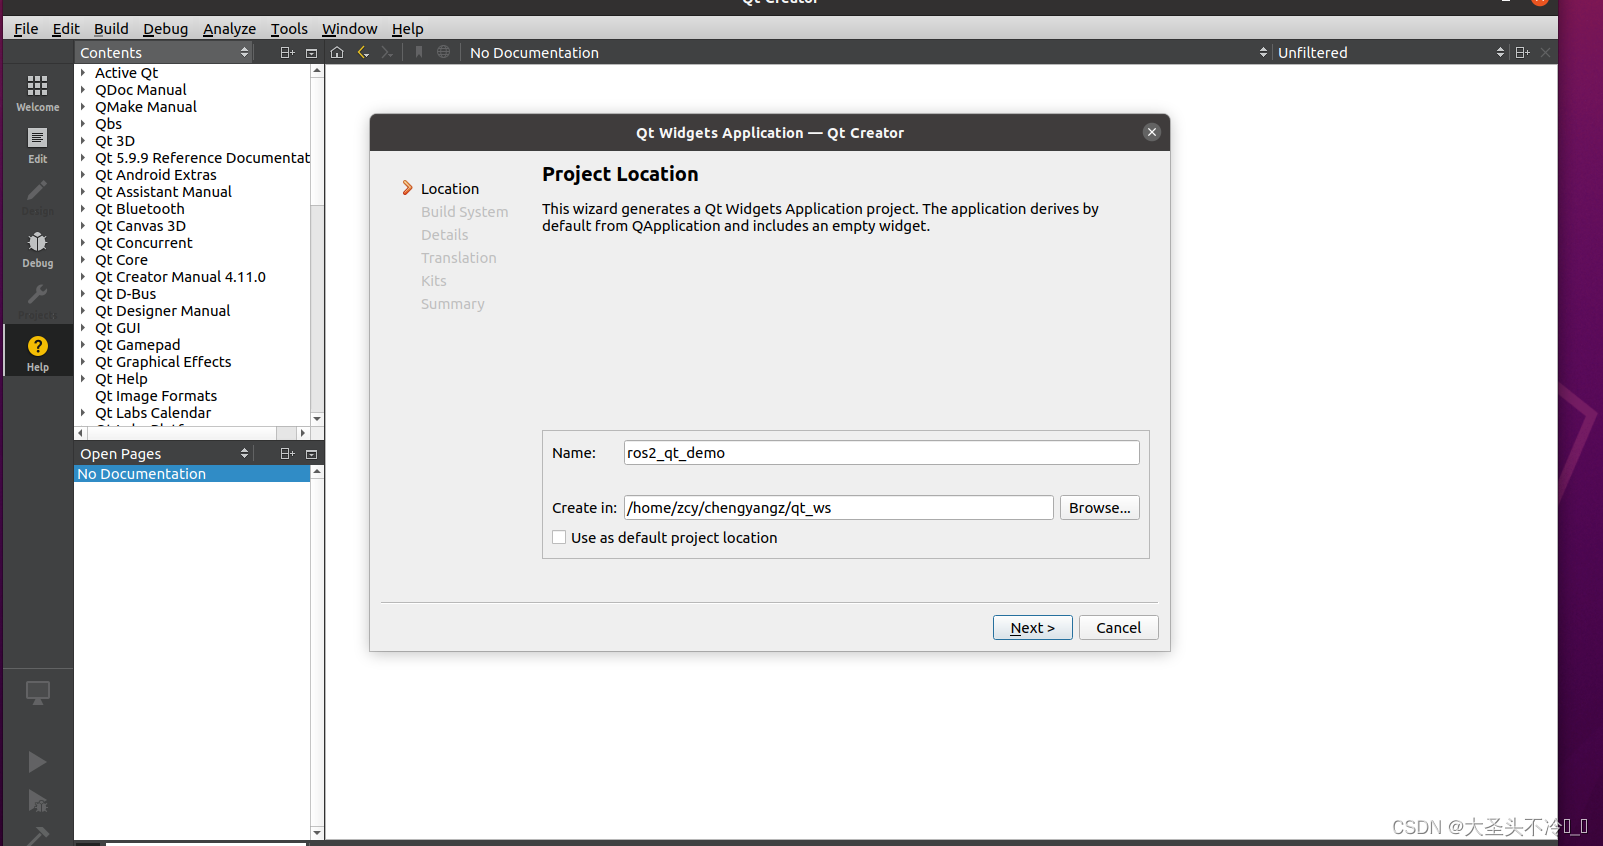
Task: Click the project Name field
Action: tap(881, 452)
